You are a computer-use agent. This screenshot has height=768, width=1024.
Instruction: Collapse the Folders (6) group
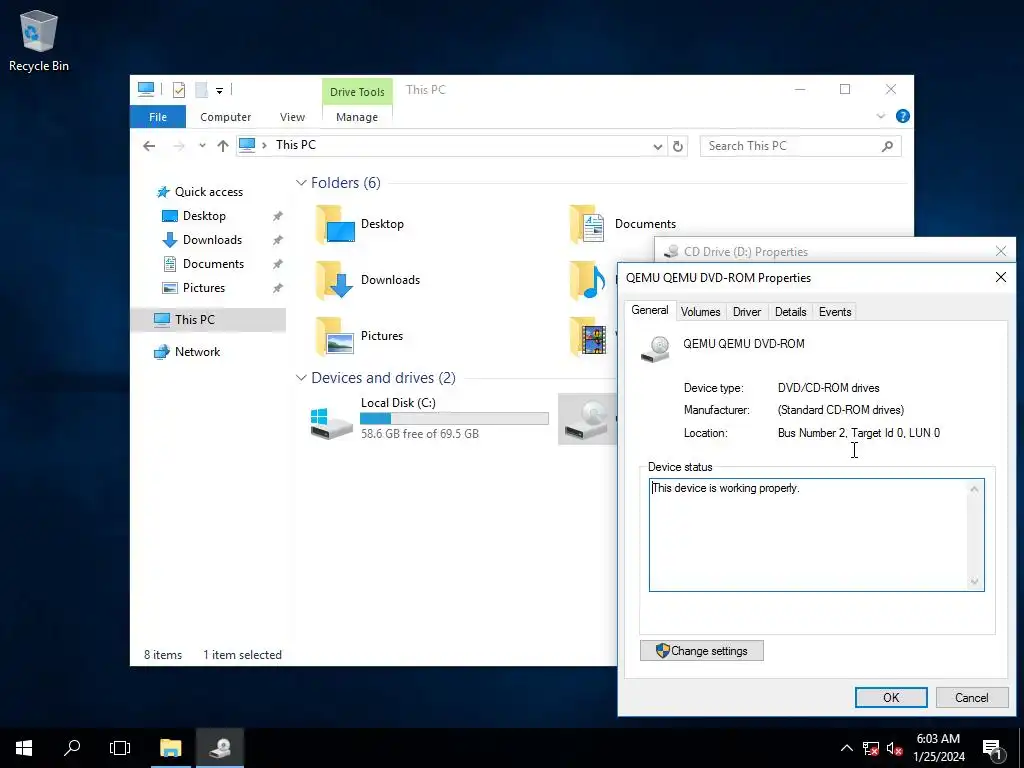(301, 183)
